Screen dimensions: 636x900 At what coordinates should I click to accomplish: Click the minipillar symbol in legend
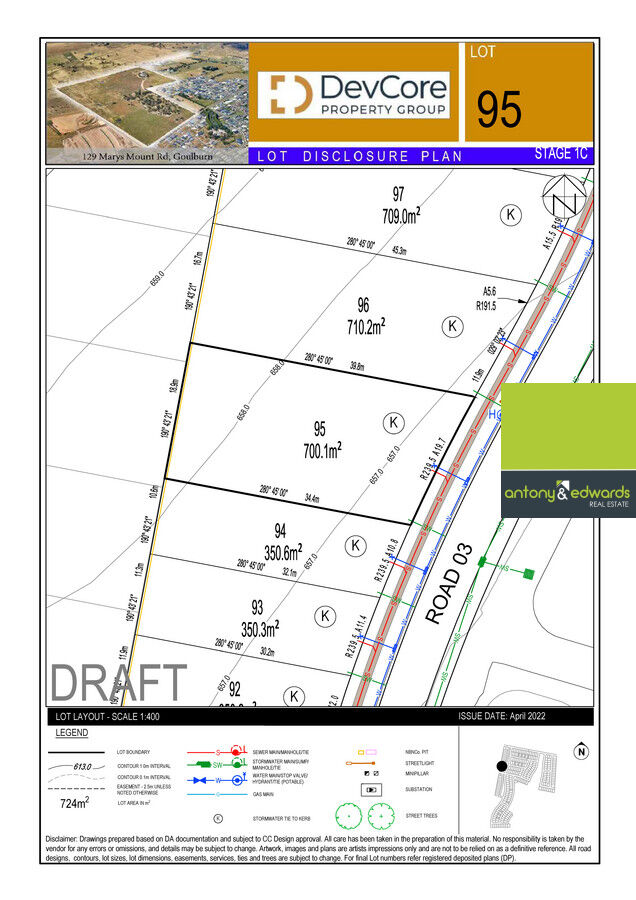coord(371,774)
